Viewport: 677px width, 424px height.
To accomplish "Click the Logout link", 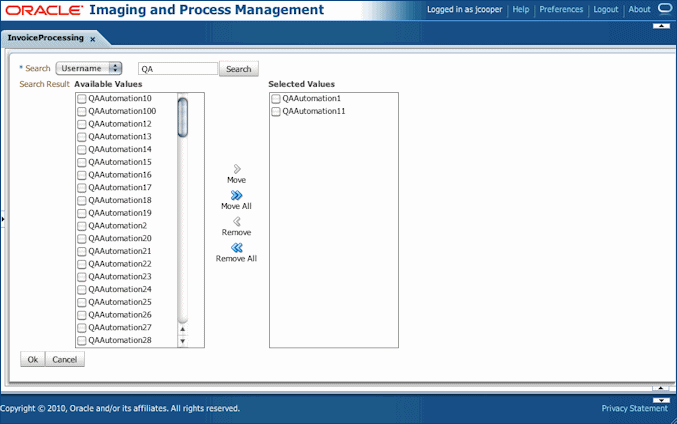I will pyautogui.click(x=605, y=9).
